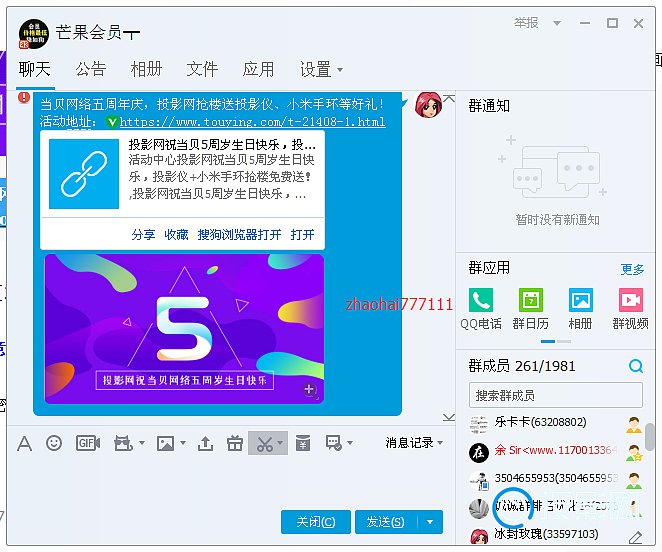
Task: Expand the group video options arrow
Action: coord(142,443)
